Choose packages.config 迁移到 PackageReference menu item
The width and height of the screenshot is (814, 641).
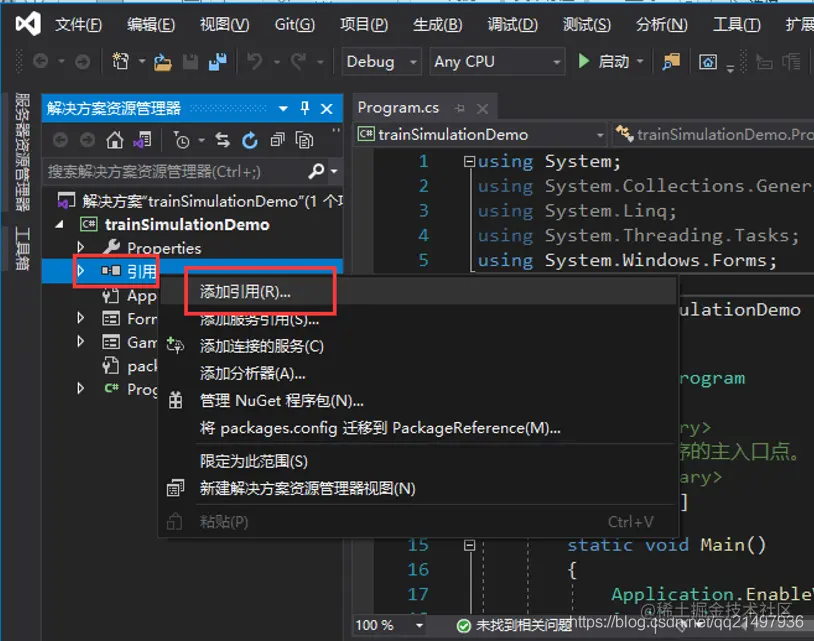[x=418, y=428]
